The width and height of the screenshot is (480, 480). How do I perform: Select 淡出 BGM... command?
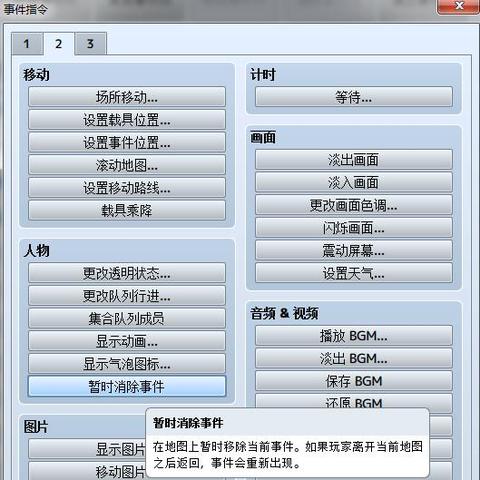[354, 358]
